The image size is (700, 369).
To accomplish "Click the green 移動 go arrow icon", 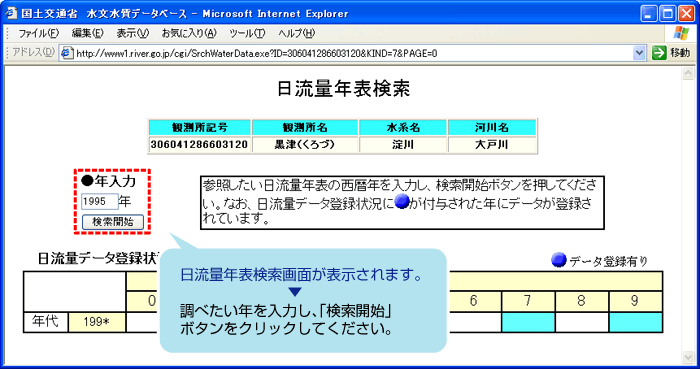I will (659, 53).
